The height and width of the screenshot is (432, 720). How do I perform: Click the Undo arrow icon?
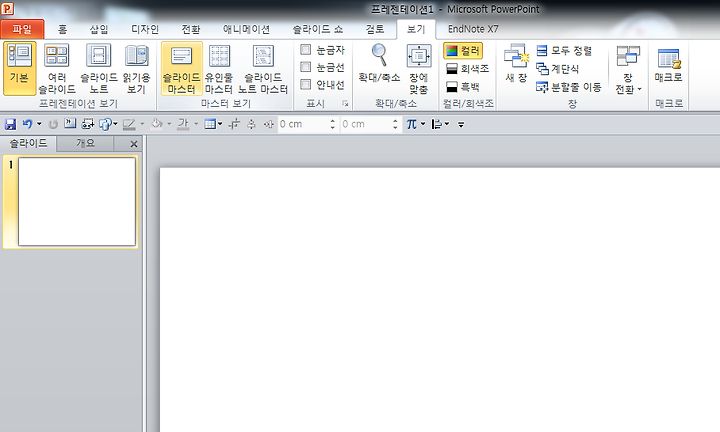[27, 124]
